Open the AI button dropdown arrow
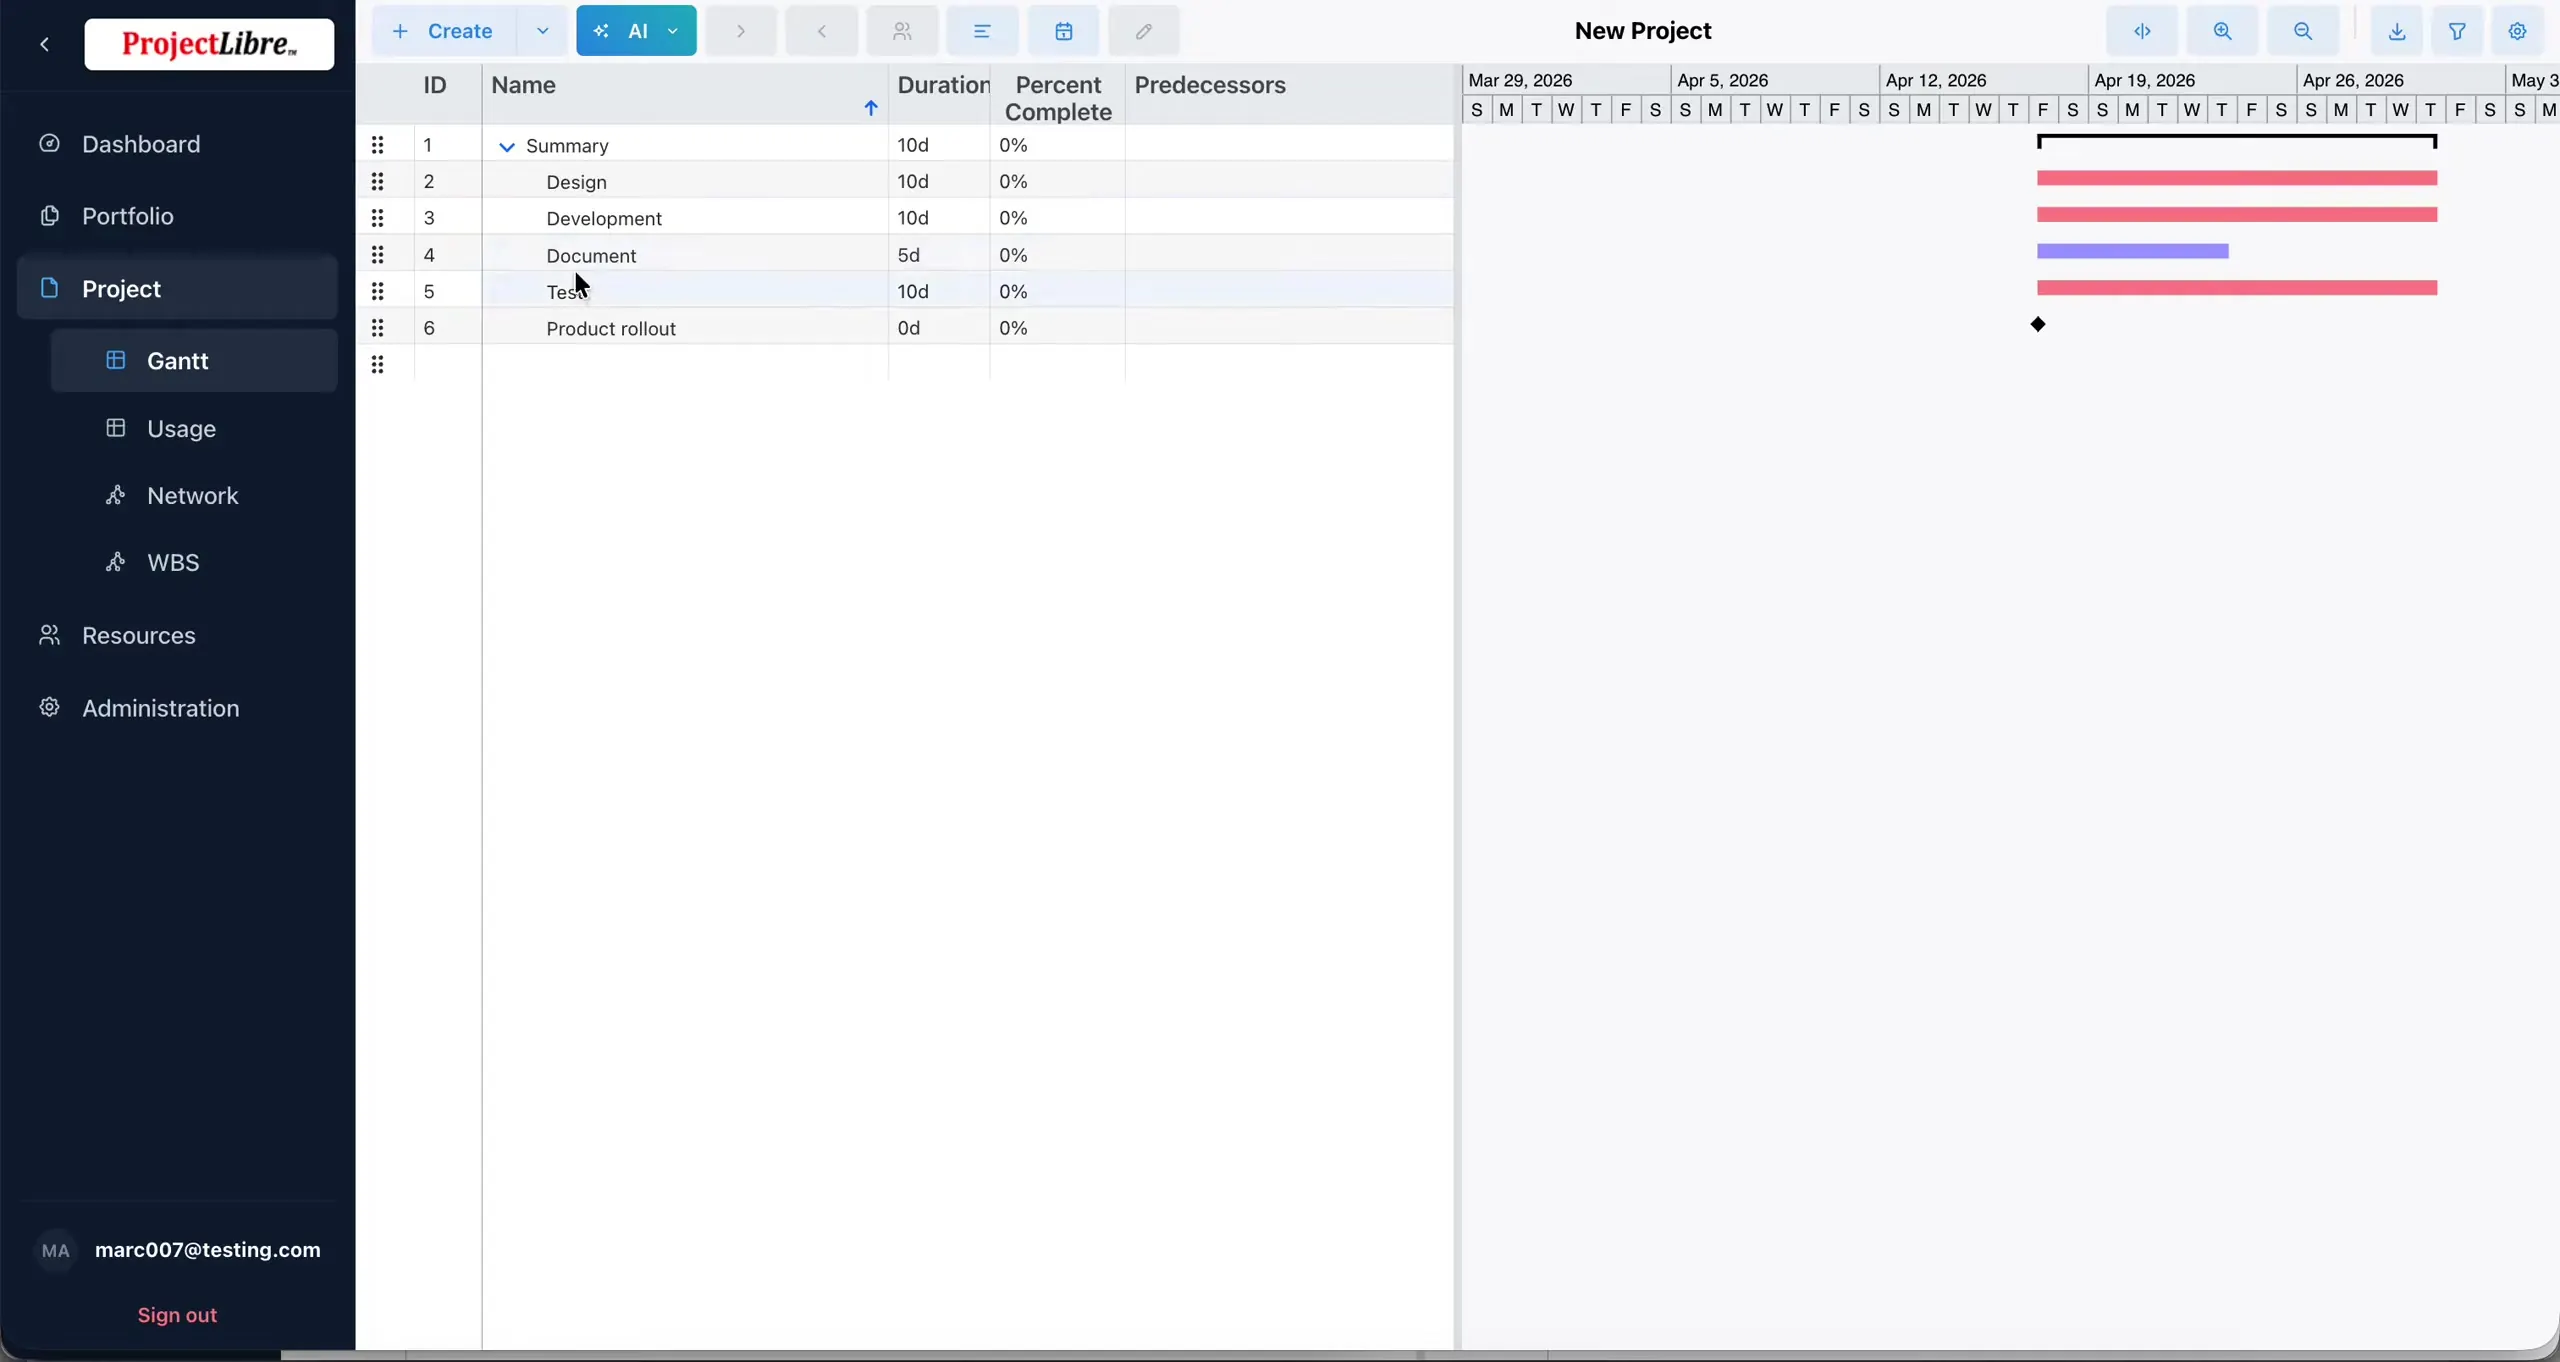 click(x=673, y=31)
